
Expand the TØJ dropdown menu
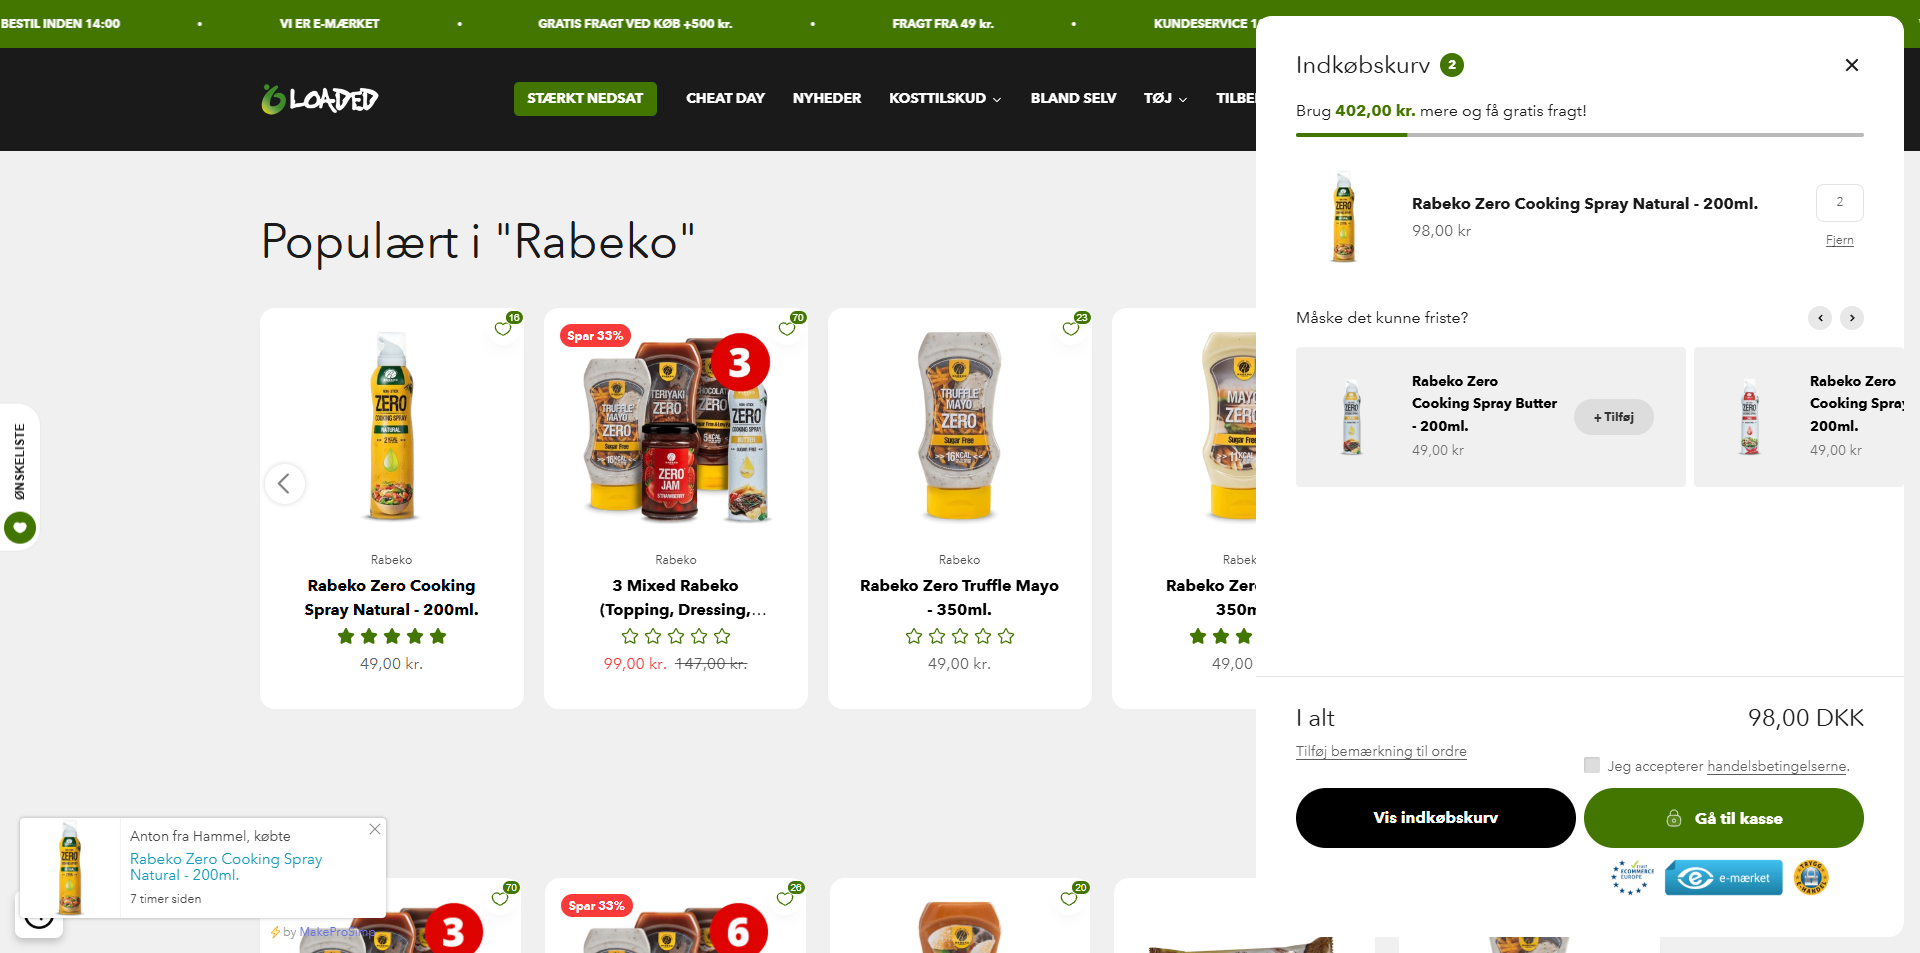(1166, 98)
